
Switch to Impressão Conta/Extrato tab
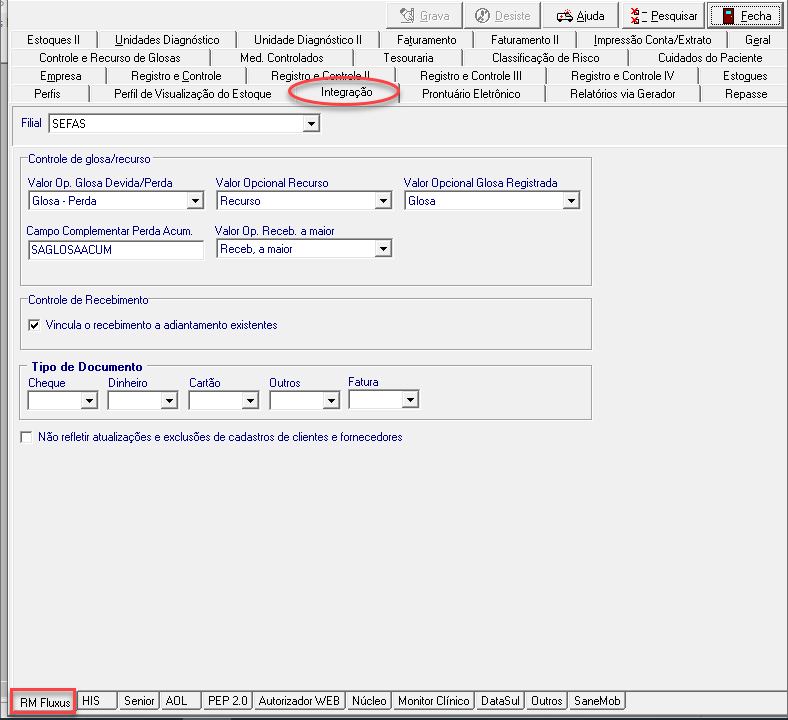[652, 40]
